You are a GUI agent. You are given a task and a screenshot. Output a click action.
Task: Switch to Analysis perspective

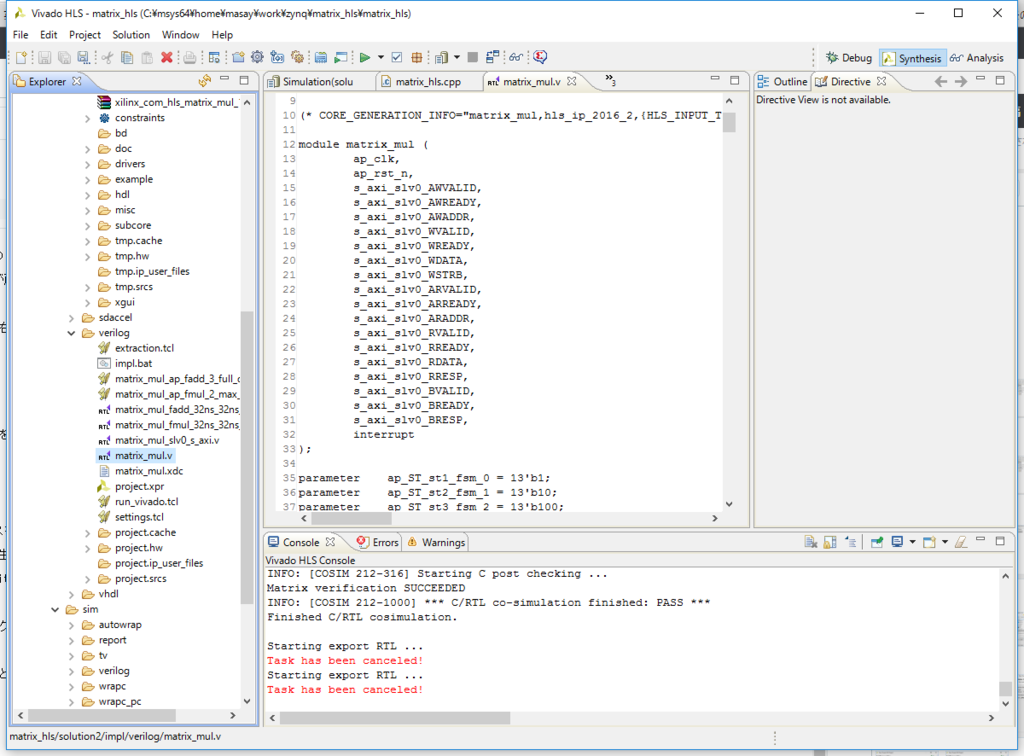pos(977,58)
